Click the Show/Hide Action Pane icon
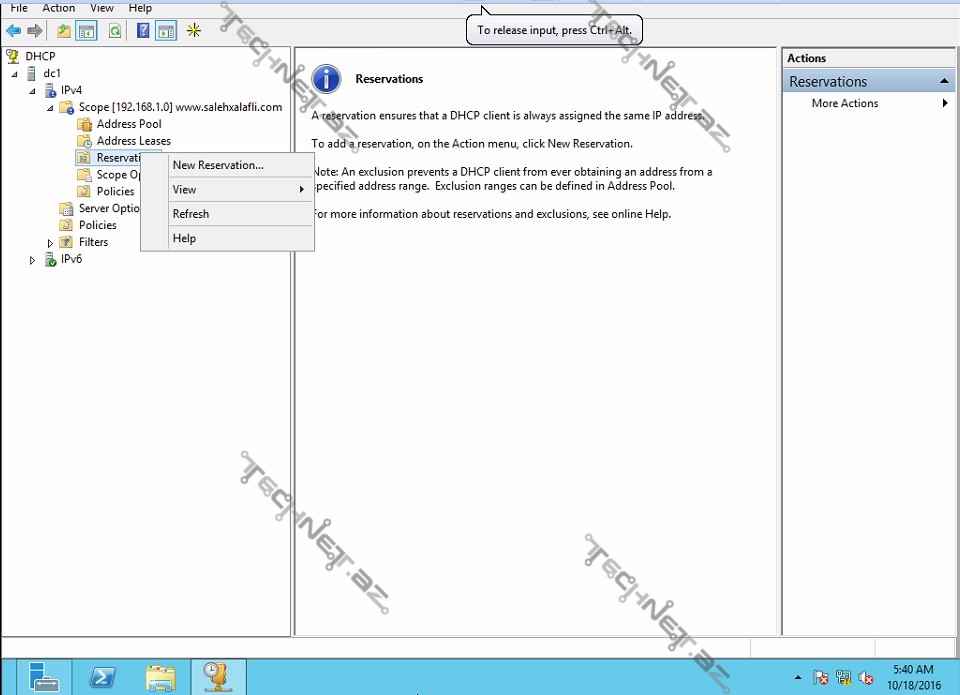Screen dimensions: 960x695 tap(166, 31)
